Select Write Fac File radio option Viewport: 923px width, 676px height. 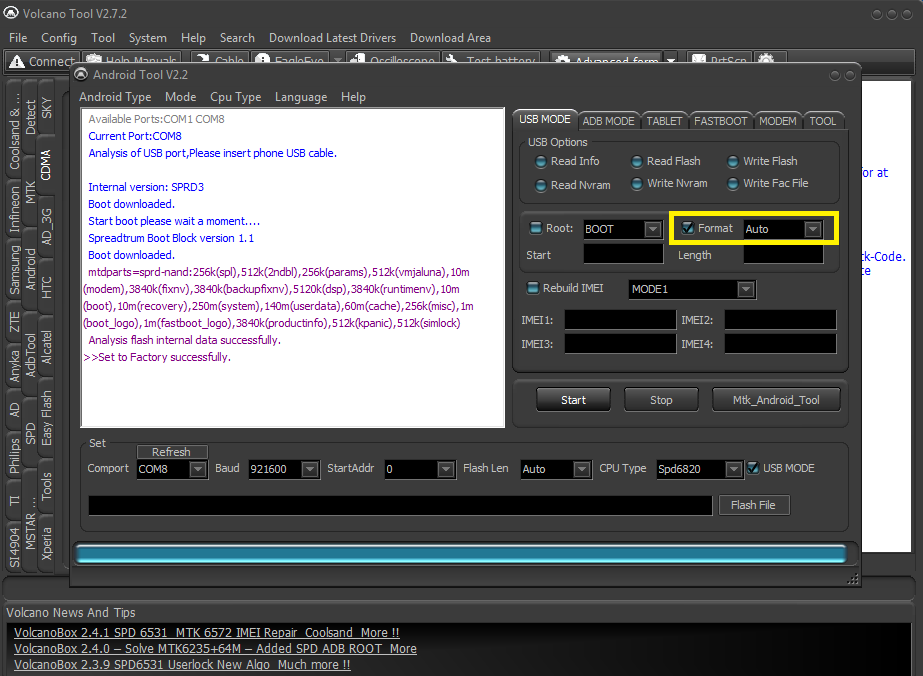[733, 184]
